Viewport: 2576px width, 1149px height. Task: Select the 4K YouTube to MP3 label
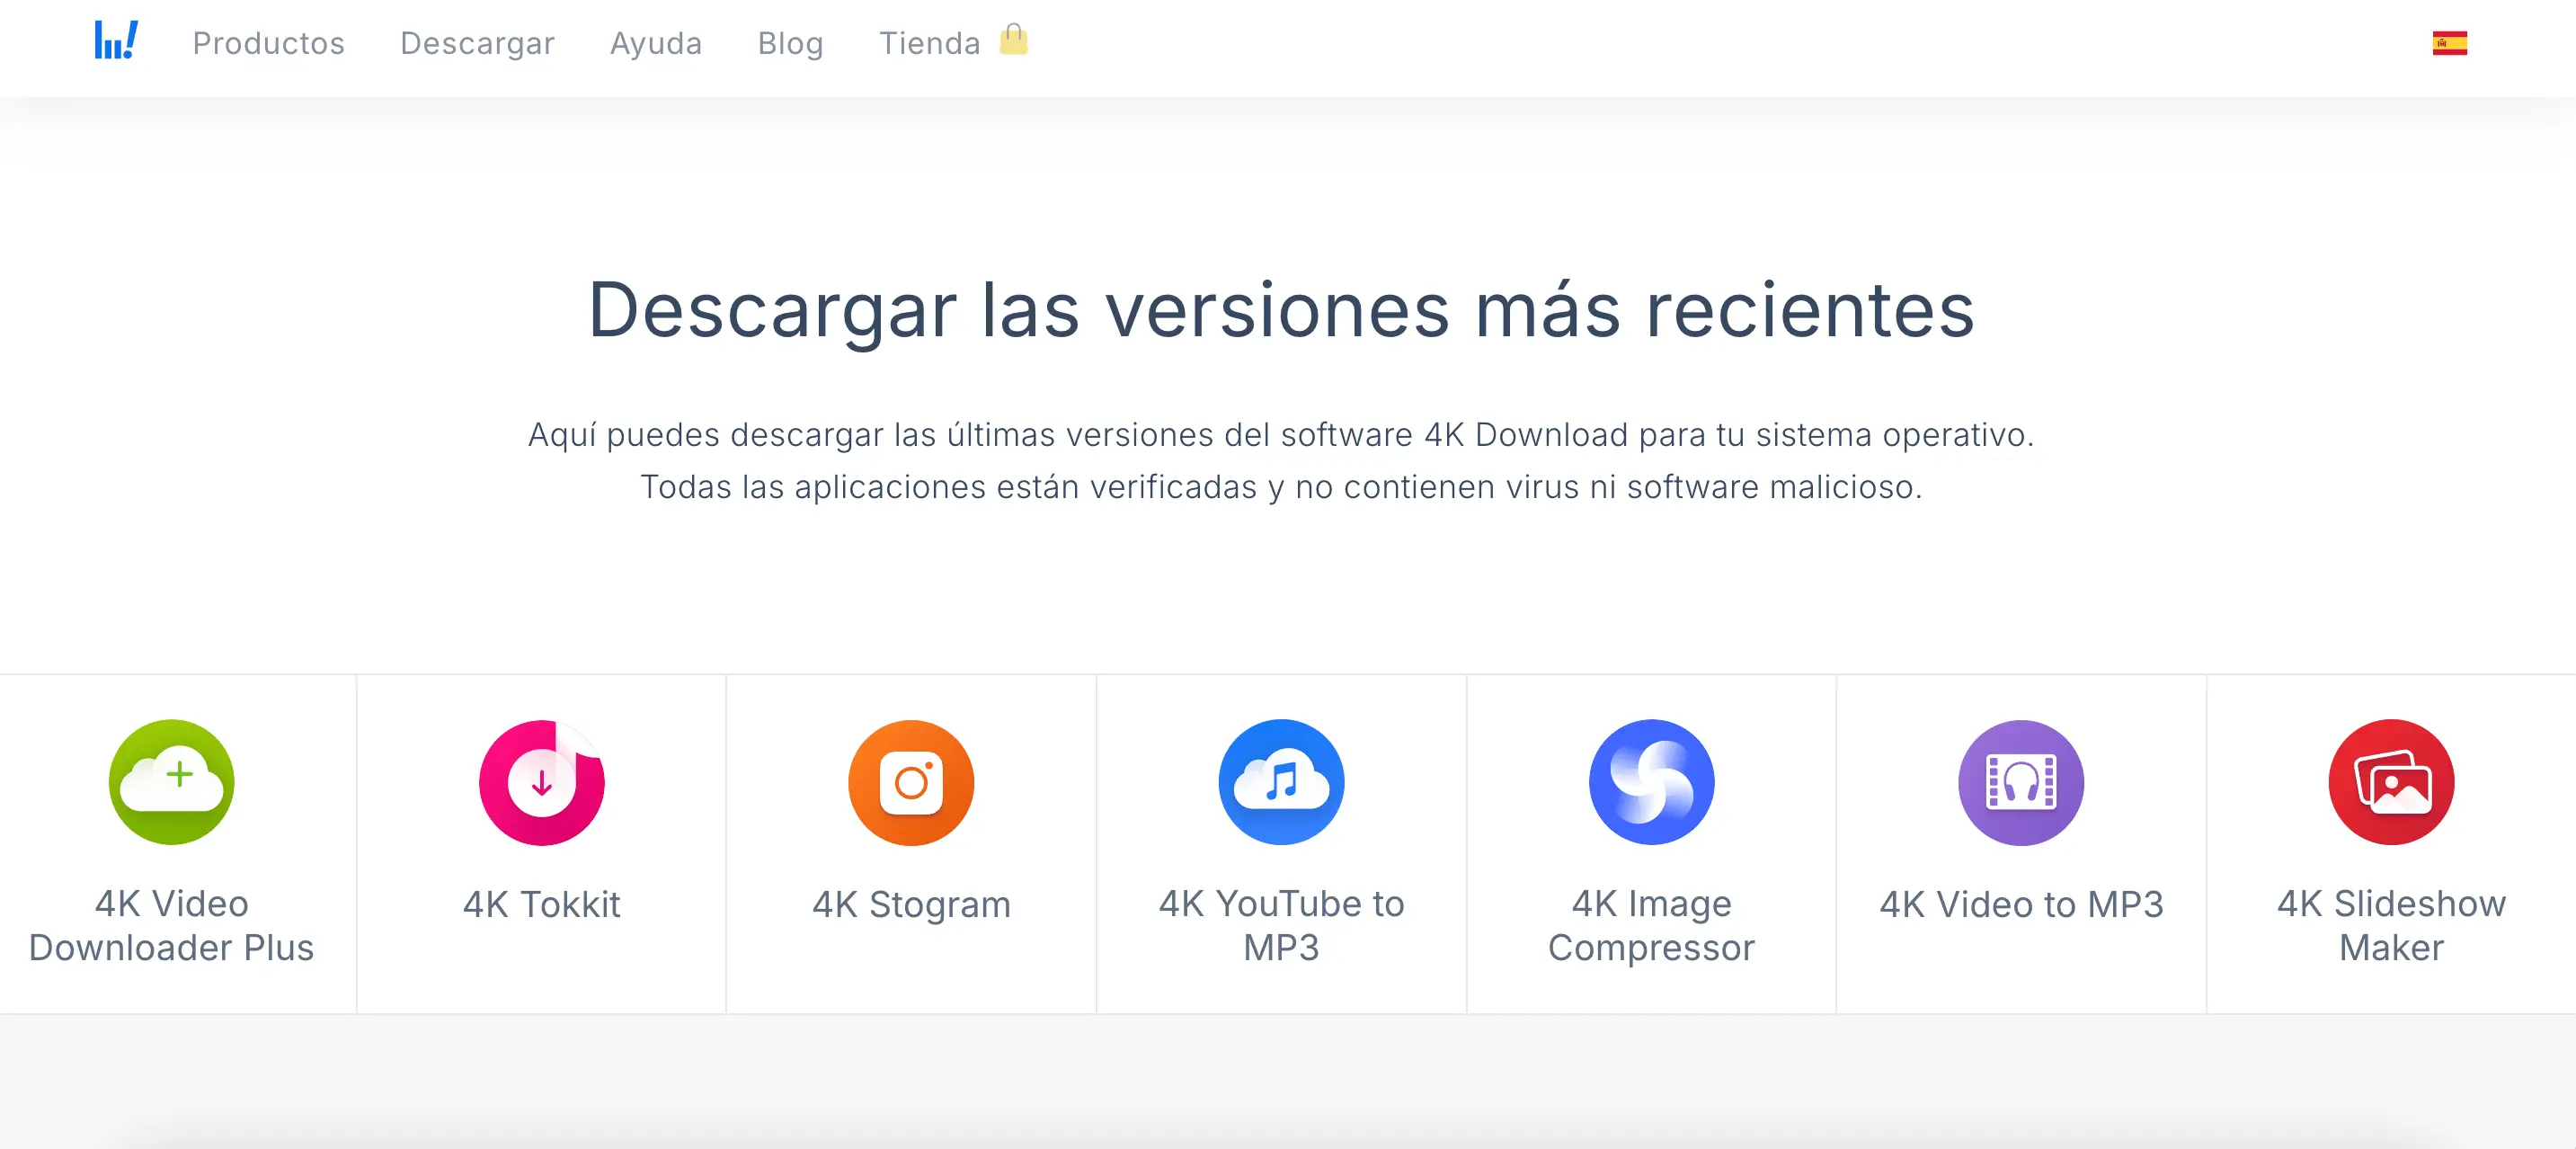1281,925
